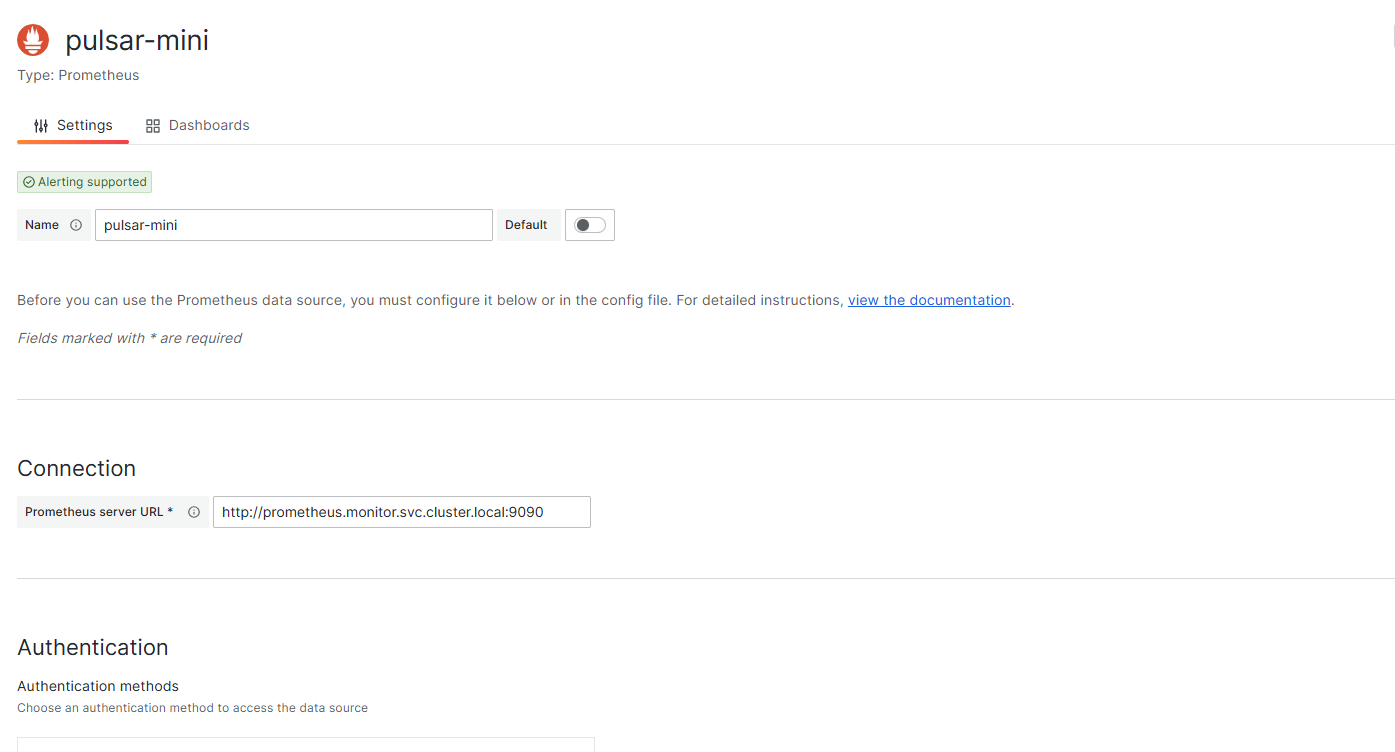Viewport: 1395px width, 752px height.
Task: Click the pulsar-mini page title
Action: tap(137, 40)
